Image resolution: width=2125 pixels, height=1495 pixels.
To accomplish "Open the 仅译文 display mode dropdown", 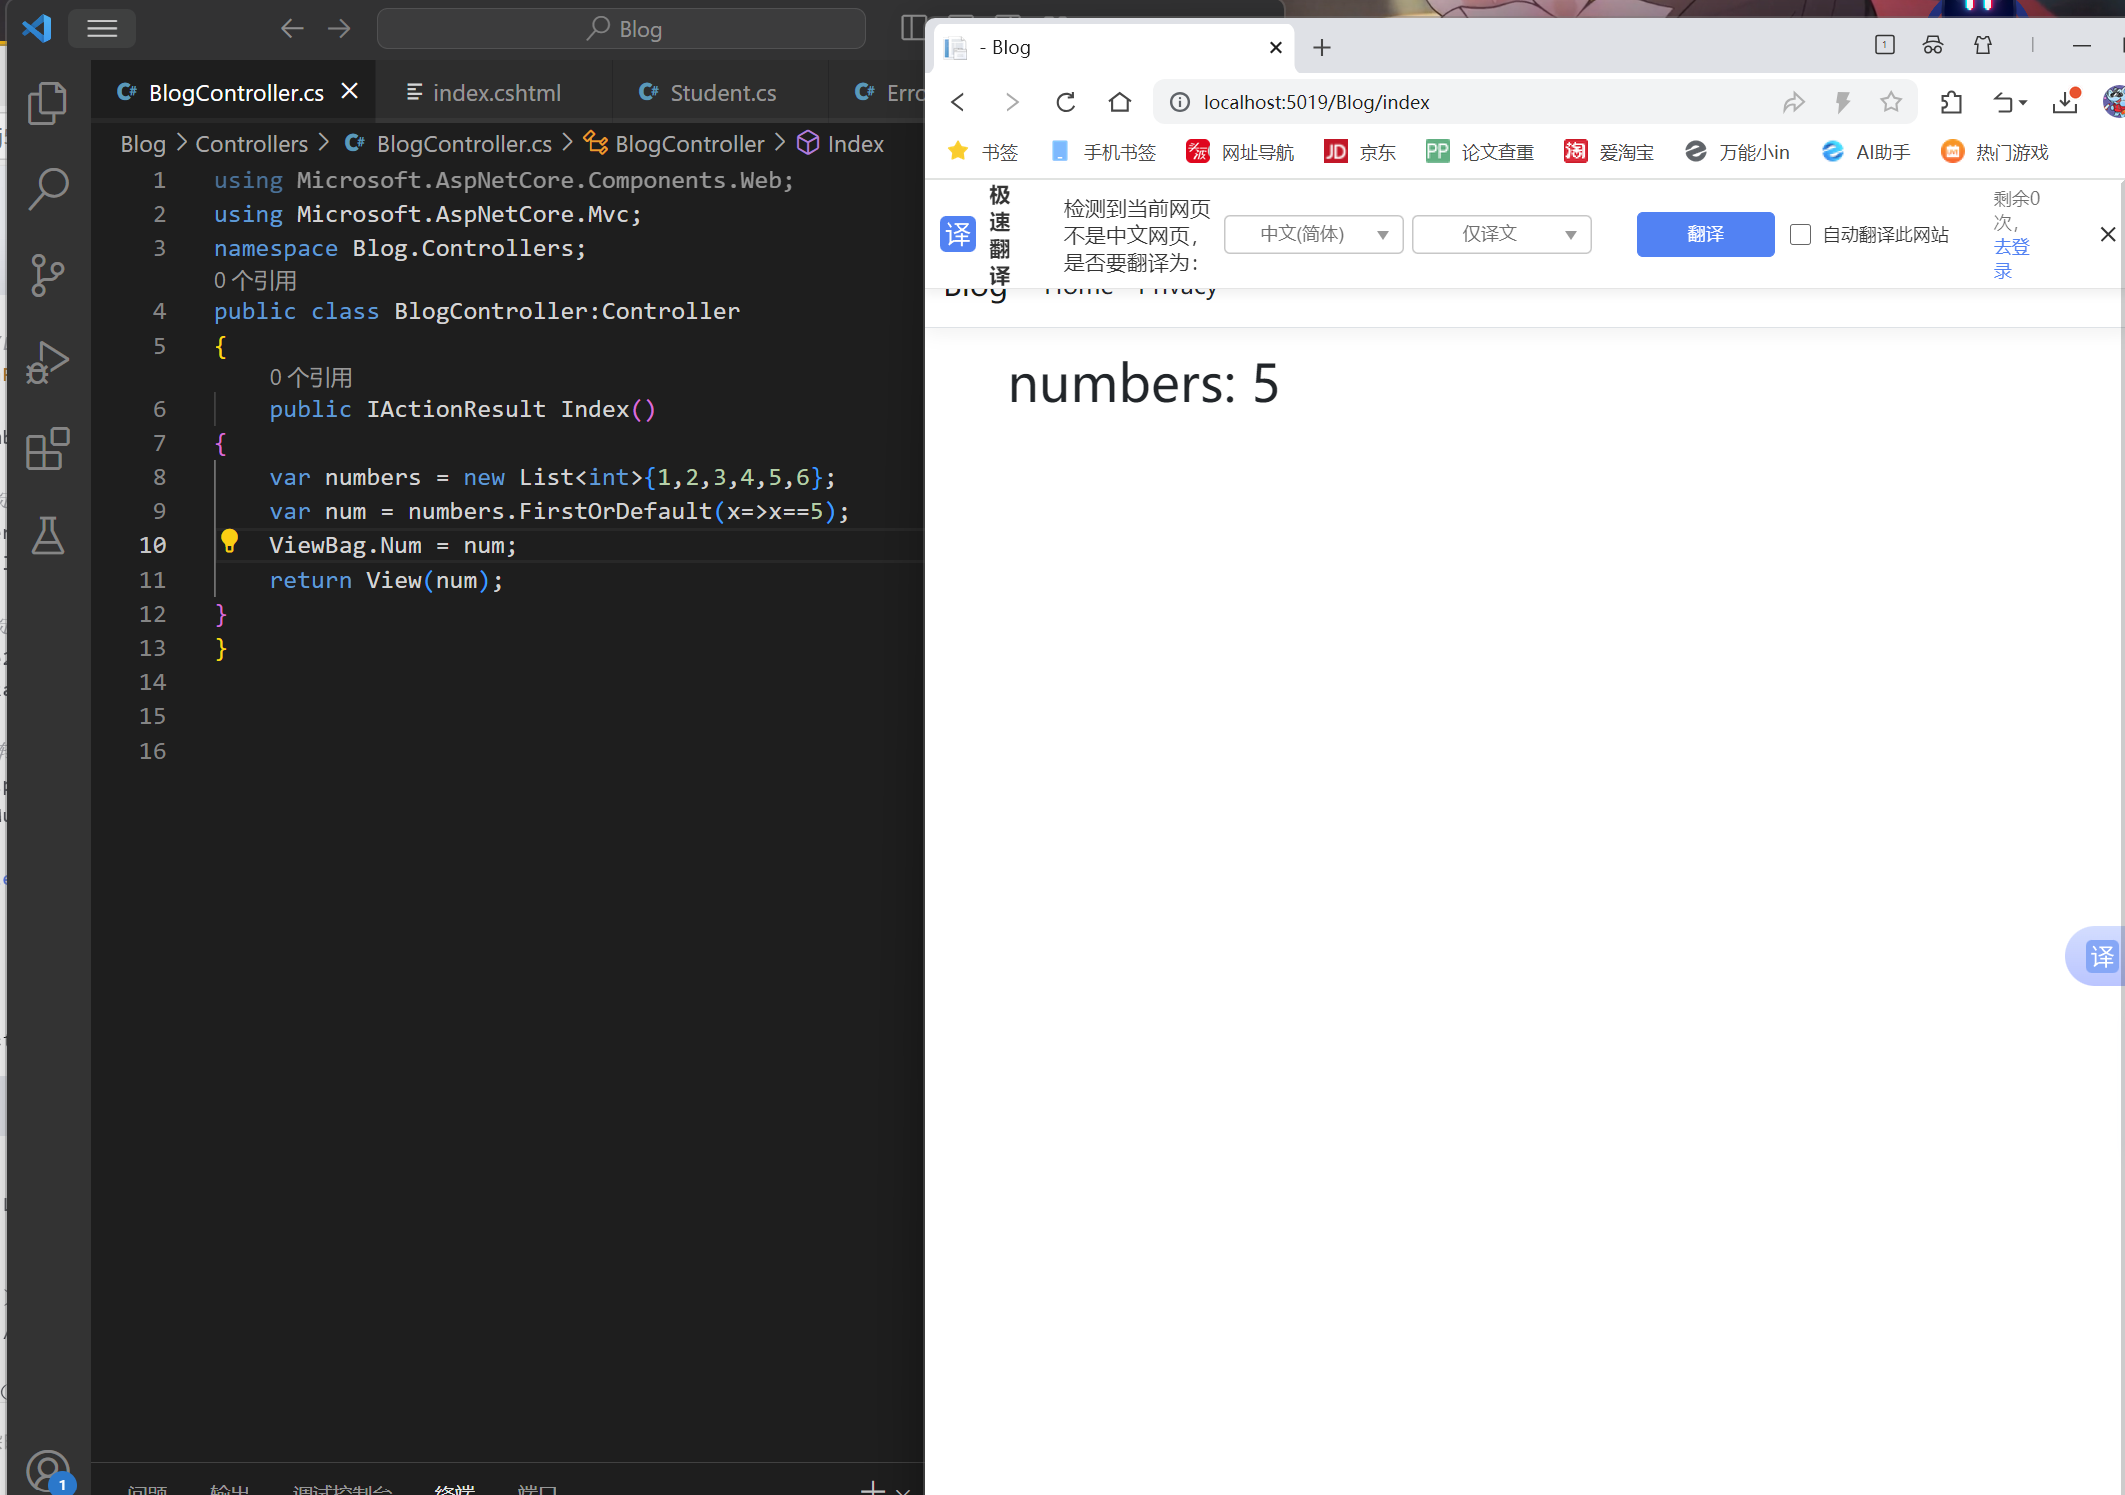I will 1501,234.
